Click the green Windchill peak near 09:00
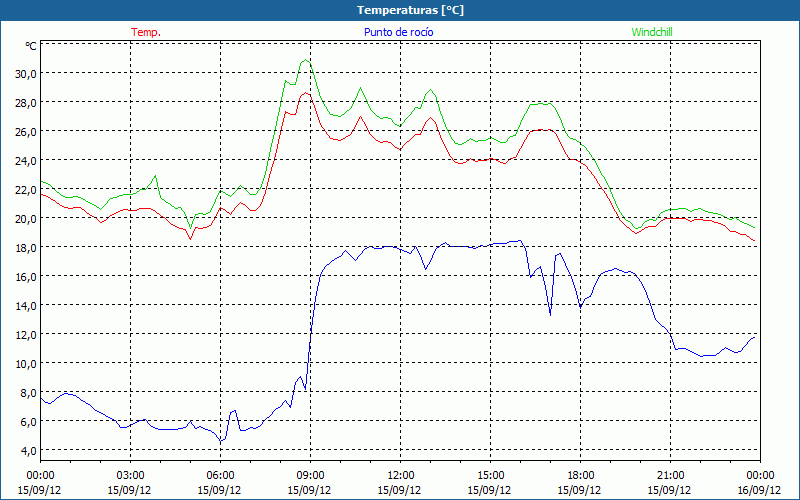This screenshot has width=800, height=500. (306, 60)
